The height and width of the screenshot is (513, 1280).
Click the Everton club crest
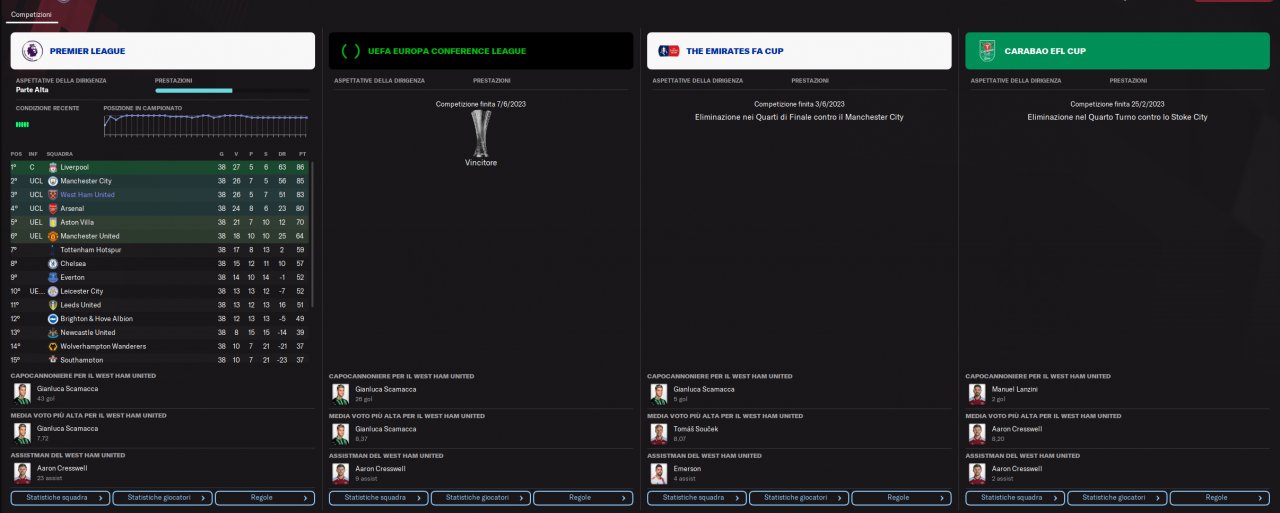[x=53, y=277]
